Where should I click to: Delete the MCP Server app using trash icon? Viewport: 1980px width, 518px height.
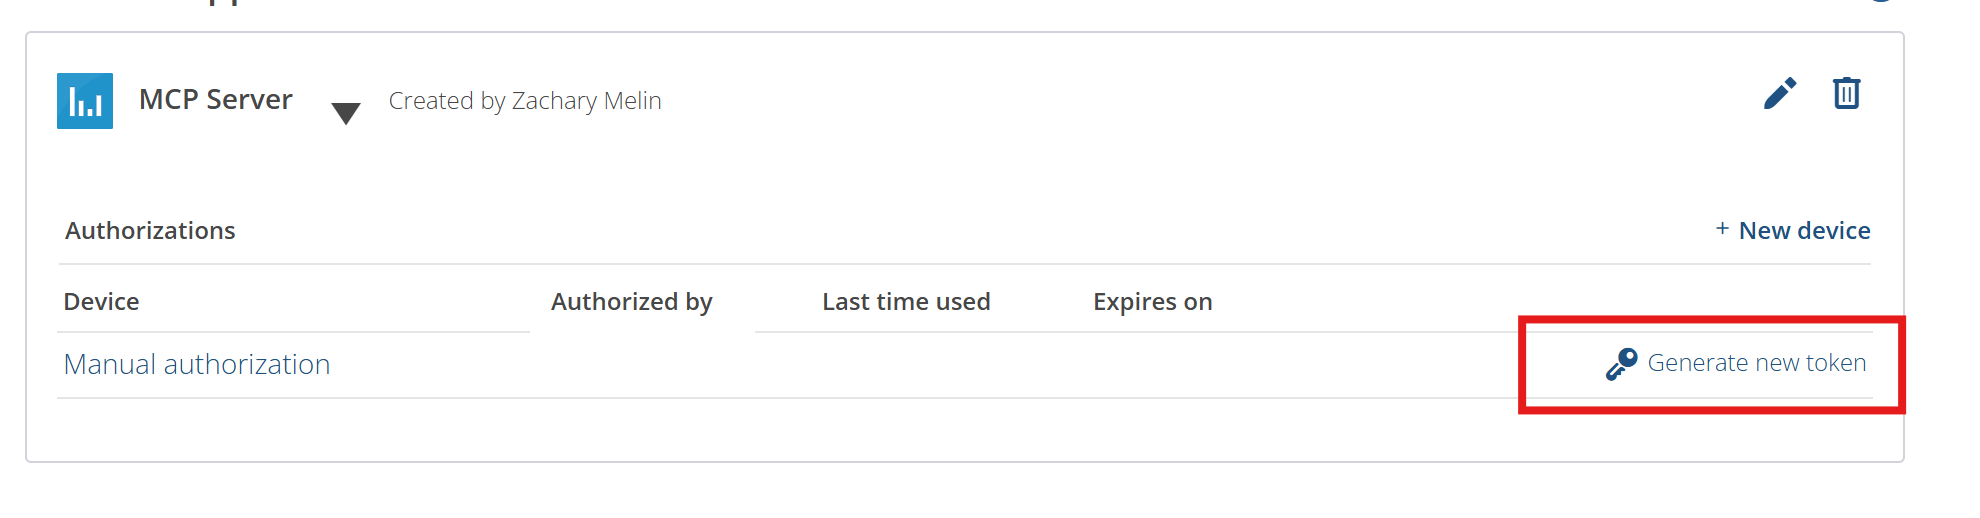coord(1846,93)
